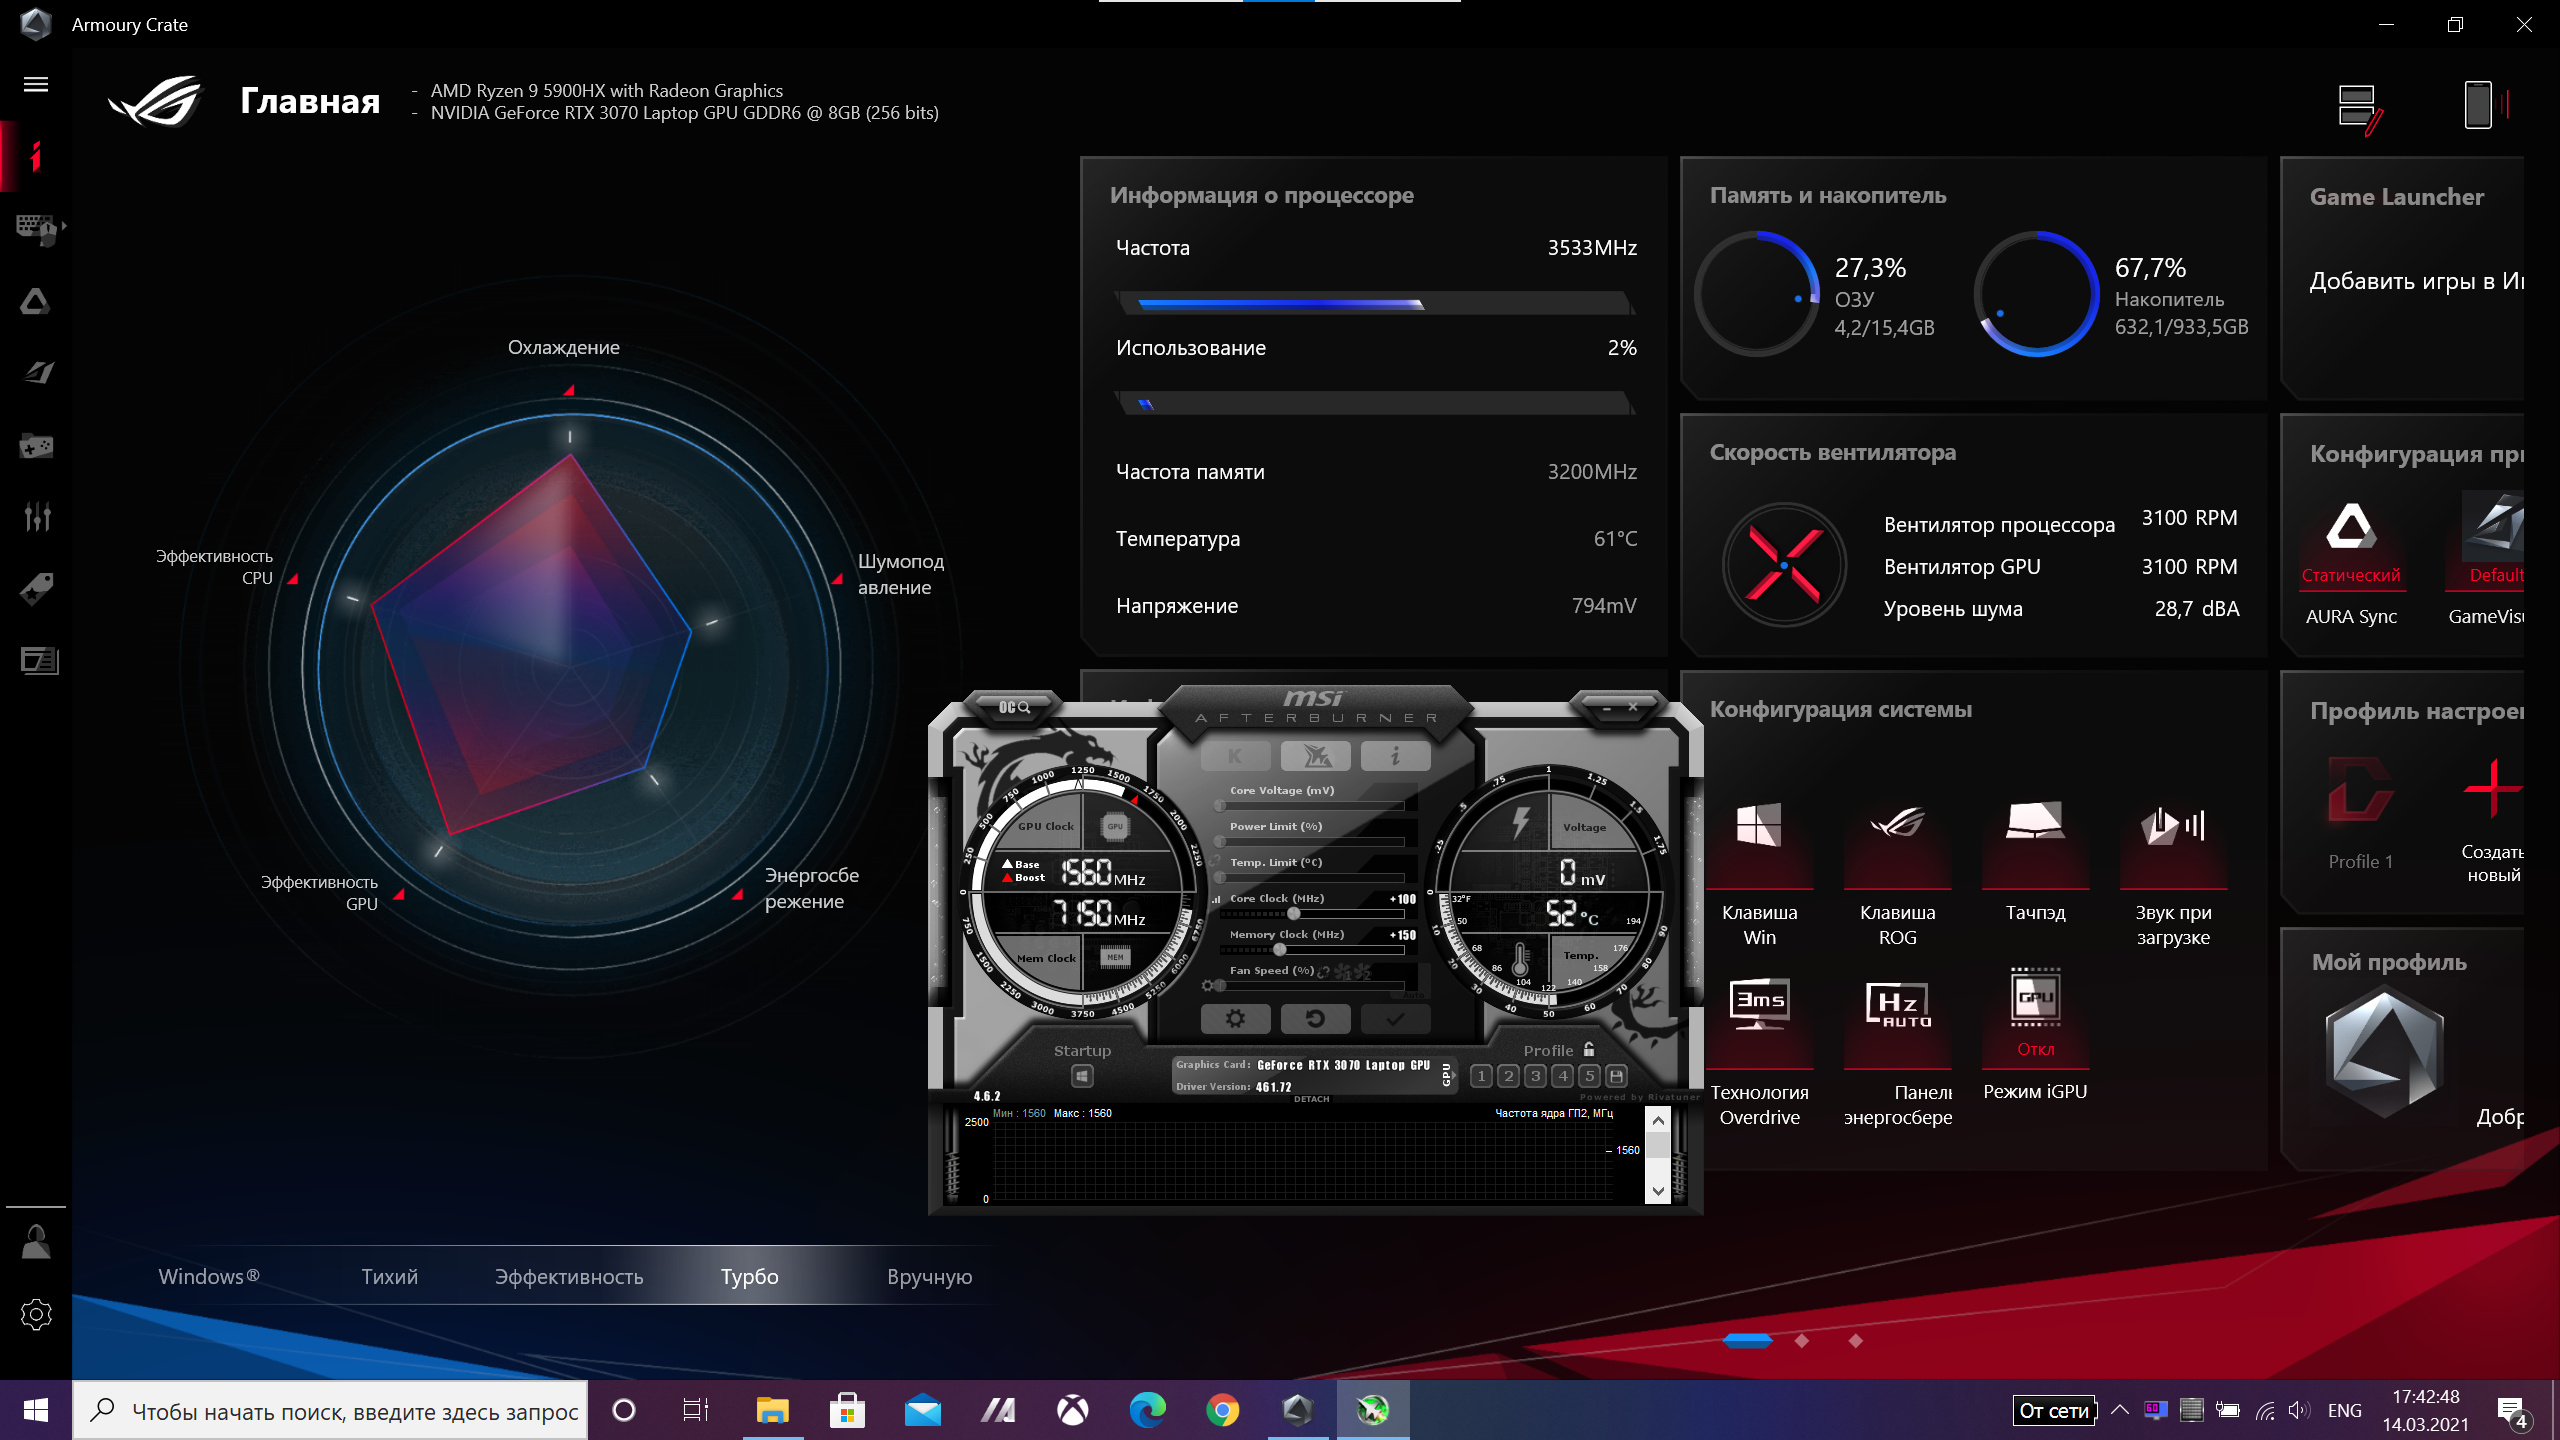Viewport: 2560px width, 1440px height.
Task: Open the Scenario Profiles sliders icon in sidebar
Action: coord(37,516)
